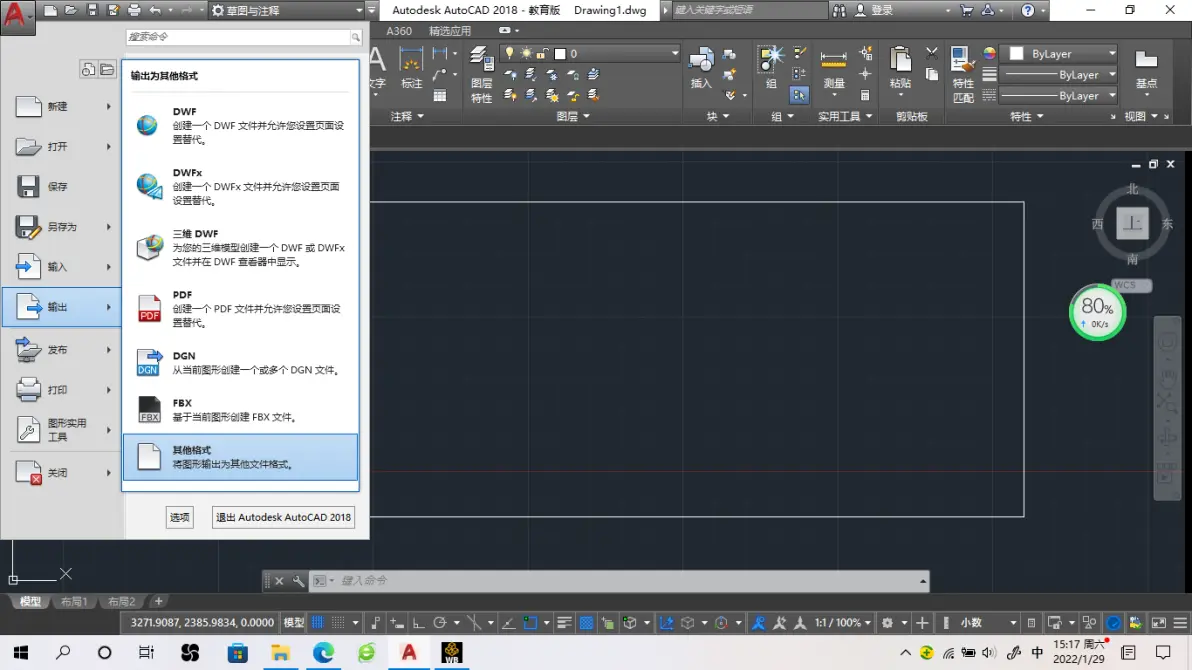1192x670 pixels.
Task: Click the AutoCAD application menu logo button
Action: (17, 16)
